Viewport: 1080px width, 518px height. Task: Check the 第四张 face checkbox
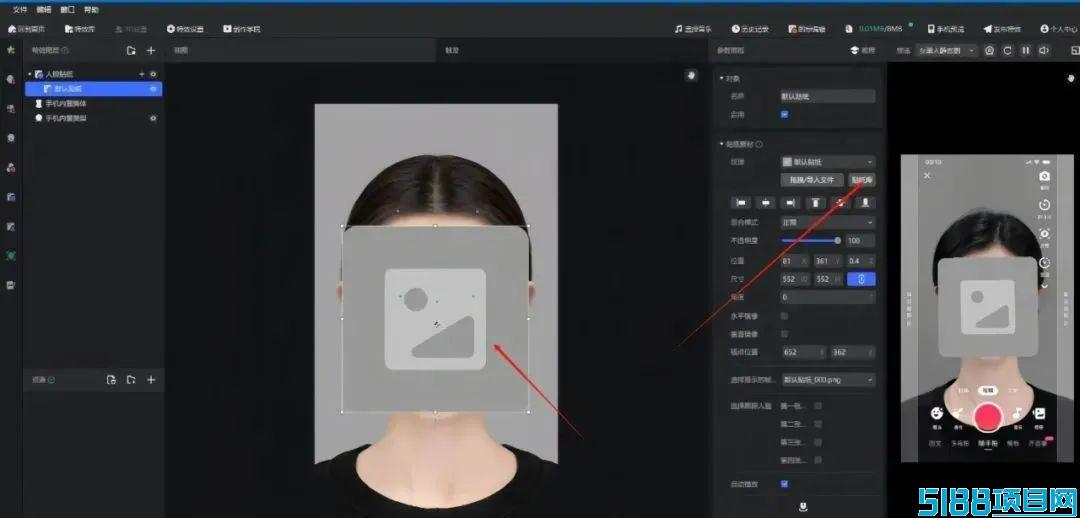point(818,459)
